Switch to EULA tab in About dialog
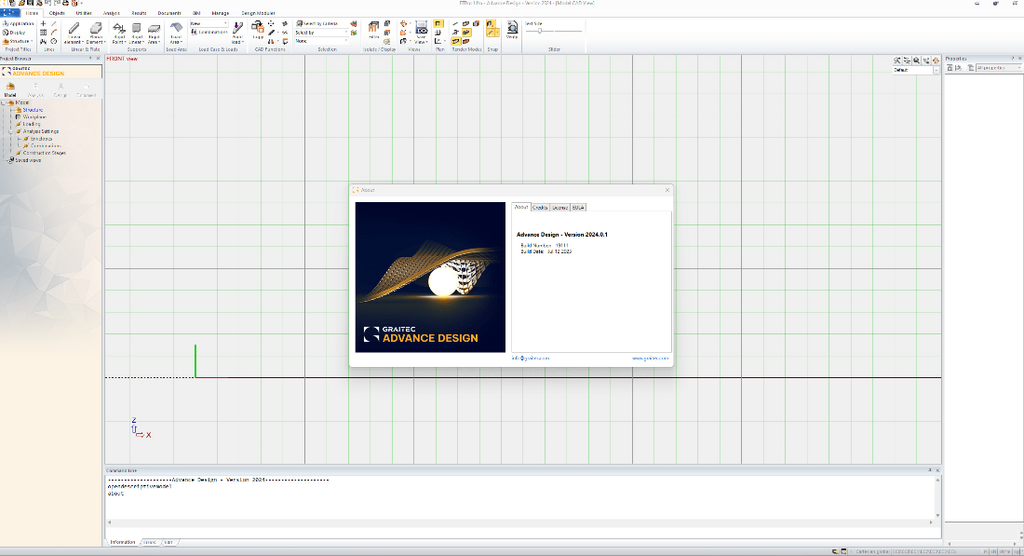 pyautogui.click(x=579, y=207)
